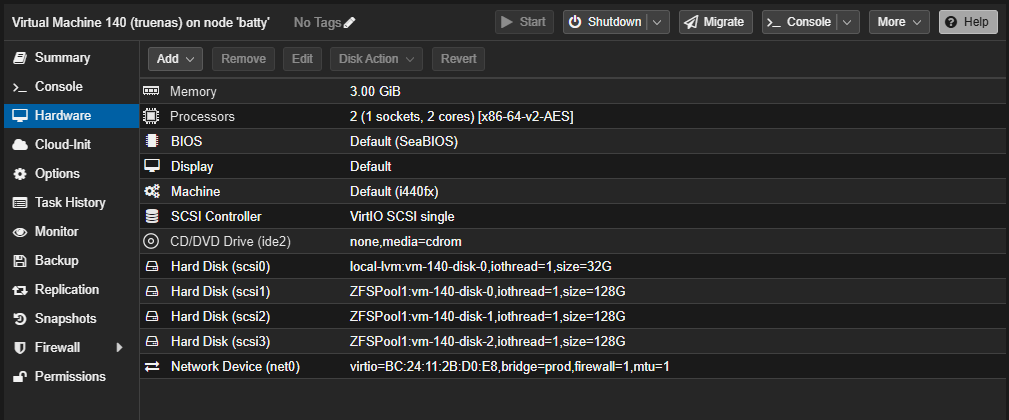This screenshot has width=1009, height=420.
Task: Click the pencil icon next to No Tags
Action: [x=349, y=22]
